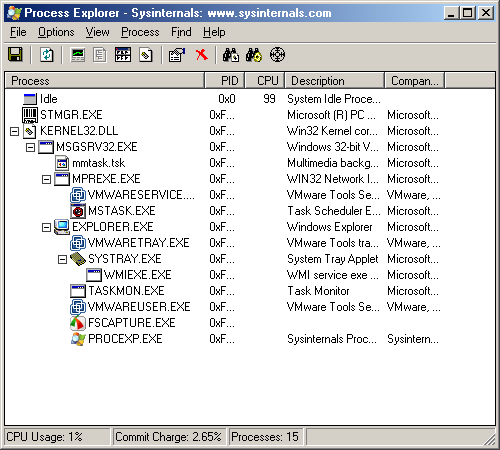Open the Options menu

pos(56,32)
